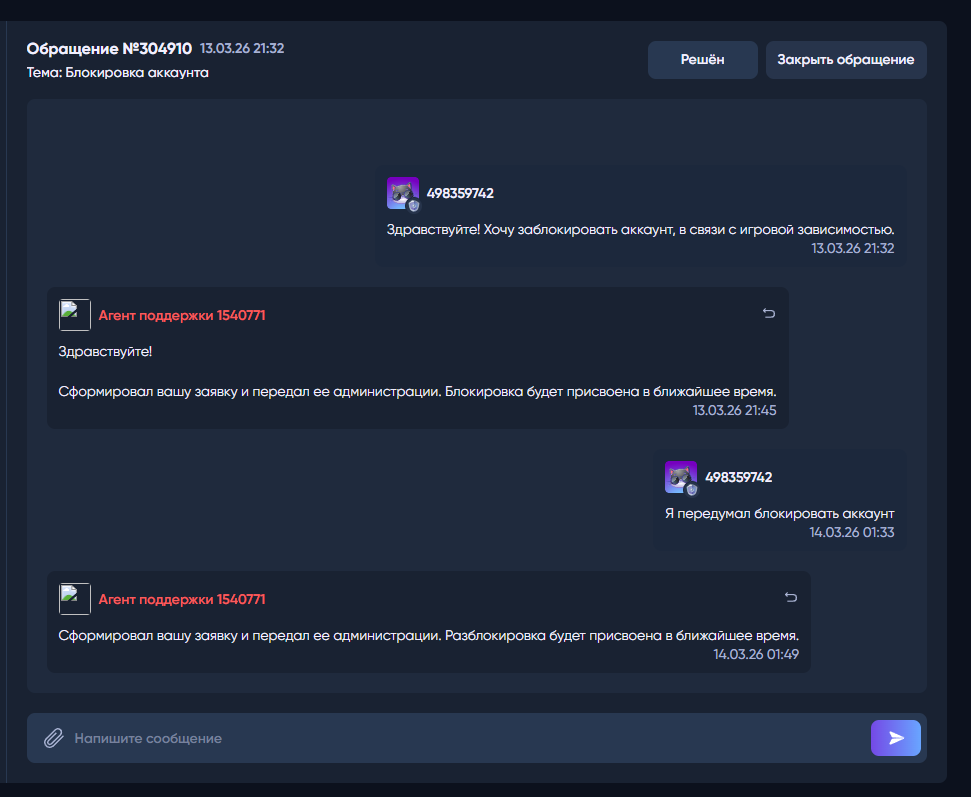Select "Агент поддержки 1540771" in the last reply
Viewport: 971px width, 797px height.
point(181,599)
